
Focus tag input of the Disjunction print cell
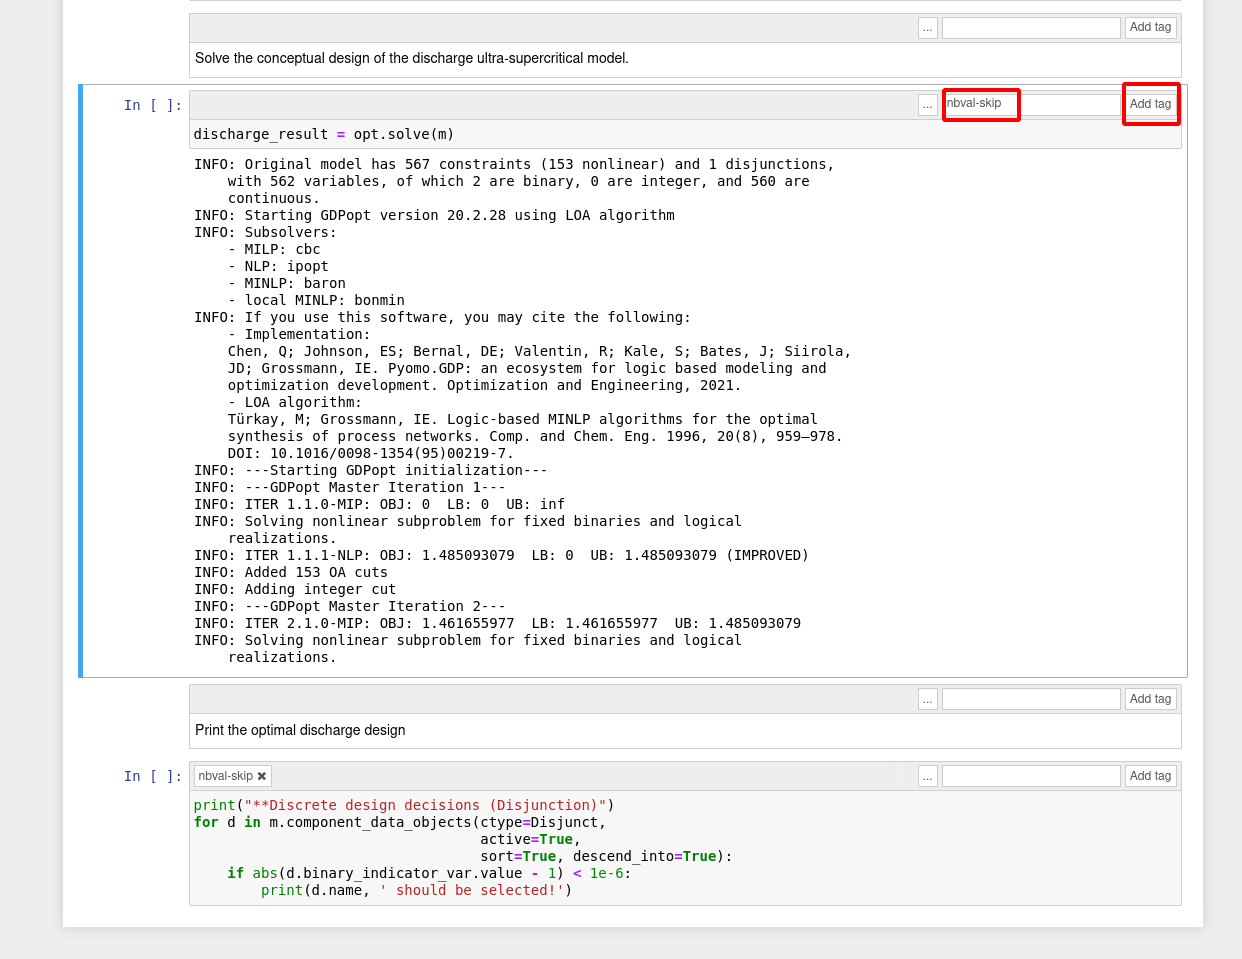click(1031, 776)
